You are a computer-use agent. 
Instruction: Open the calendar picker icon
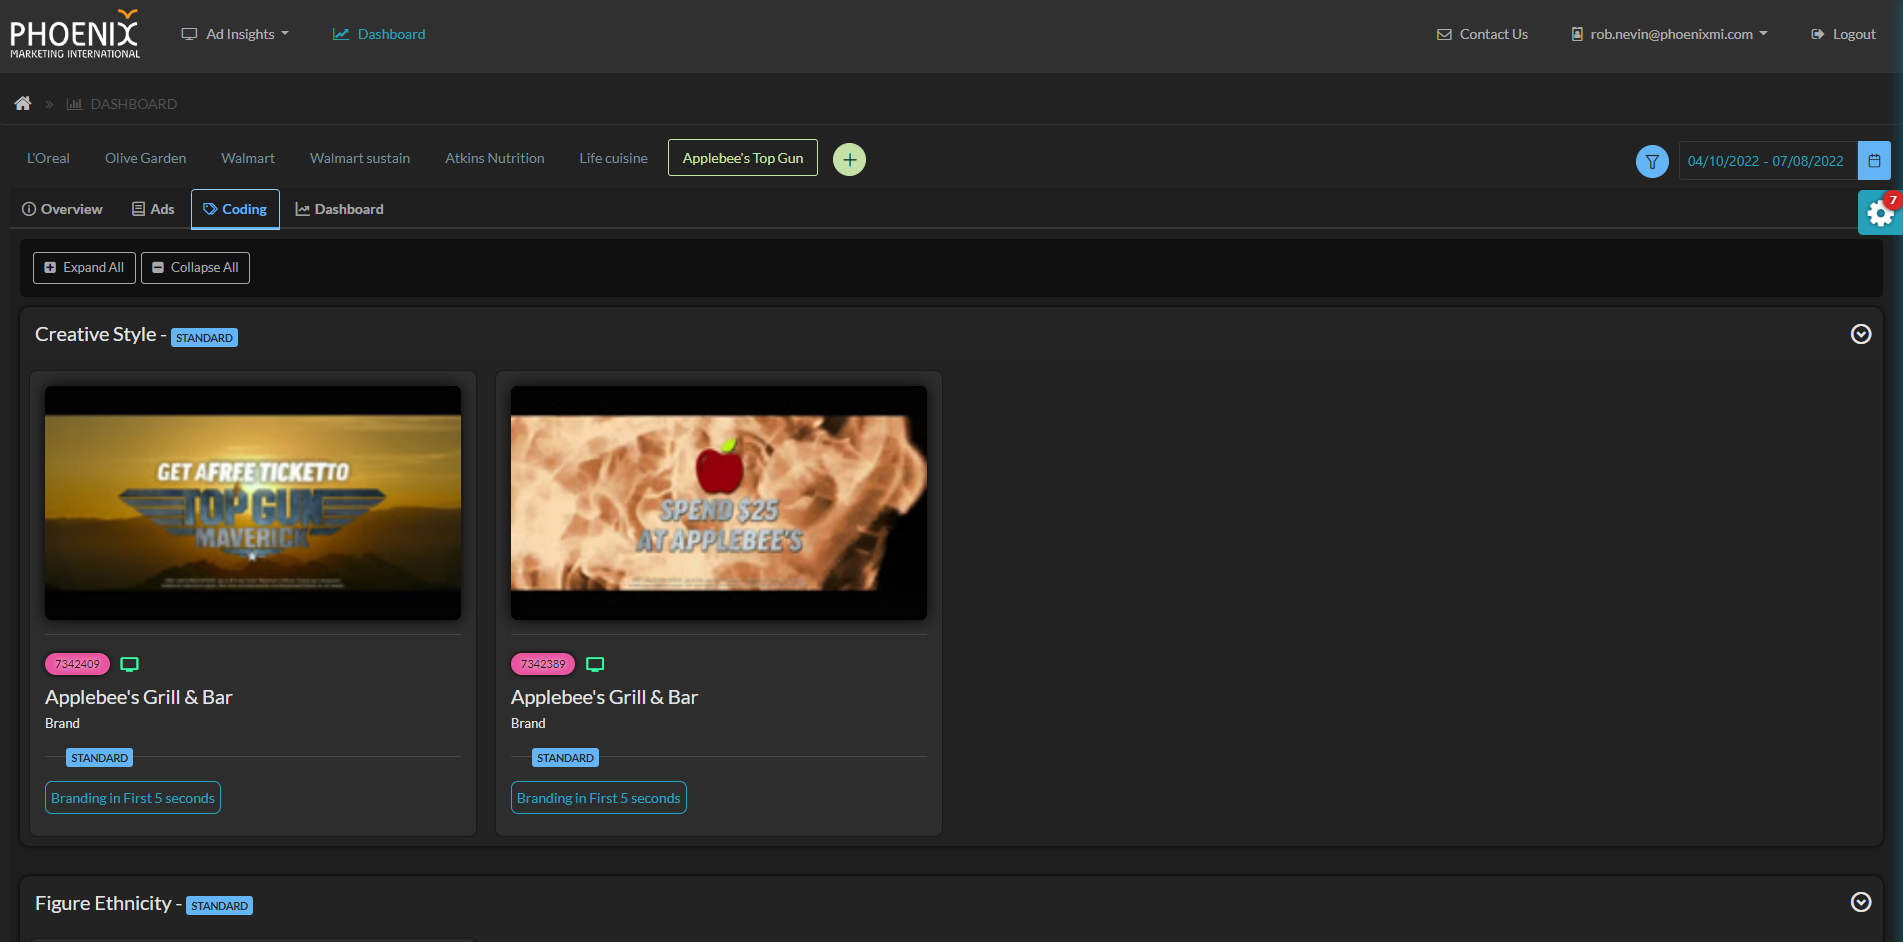tap(1874, 161)
